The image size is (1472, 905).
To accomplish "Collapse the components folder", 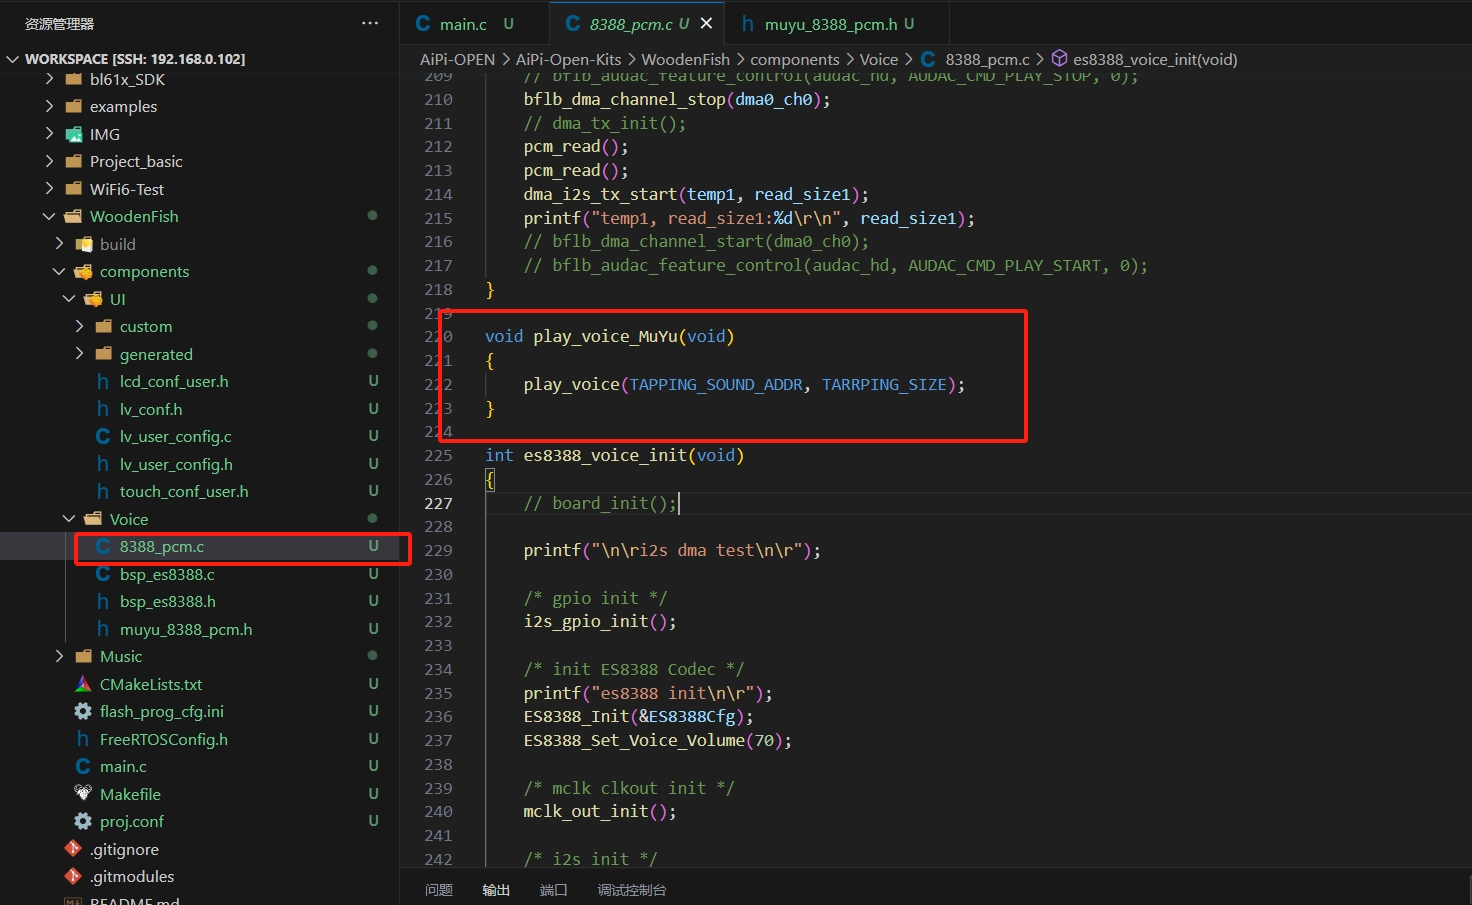I will (59, 271).
